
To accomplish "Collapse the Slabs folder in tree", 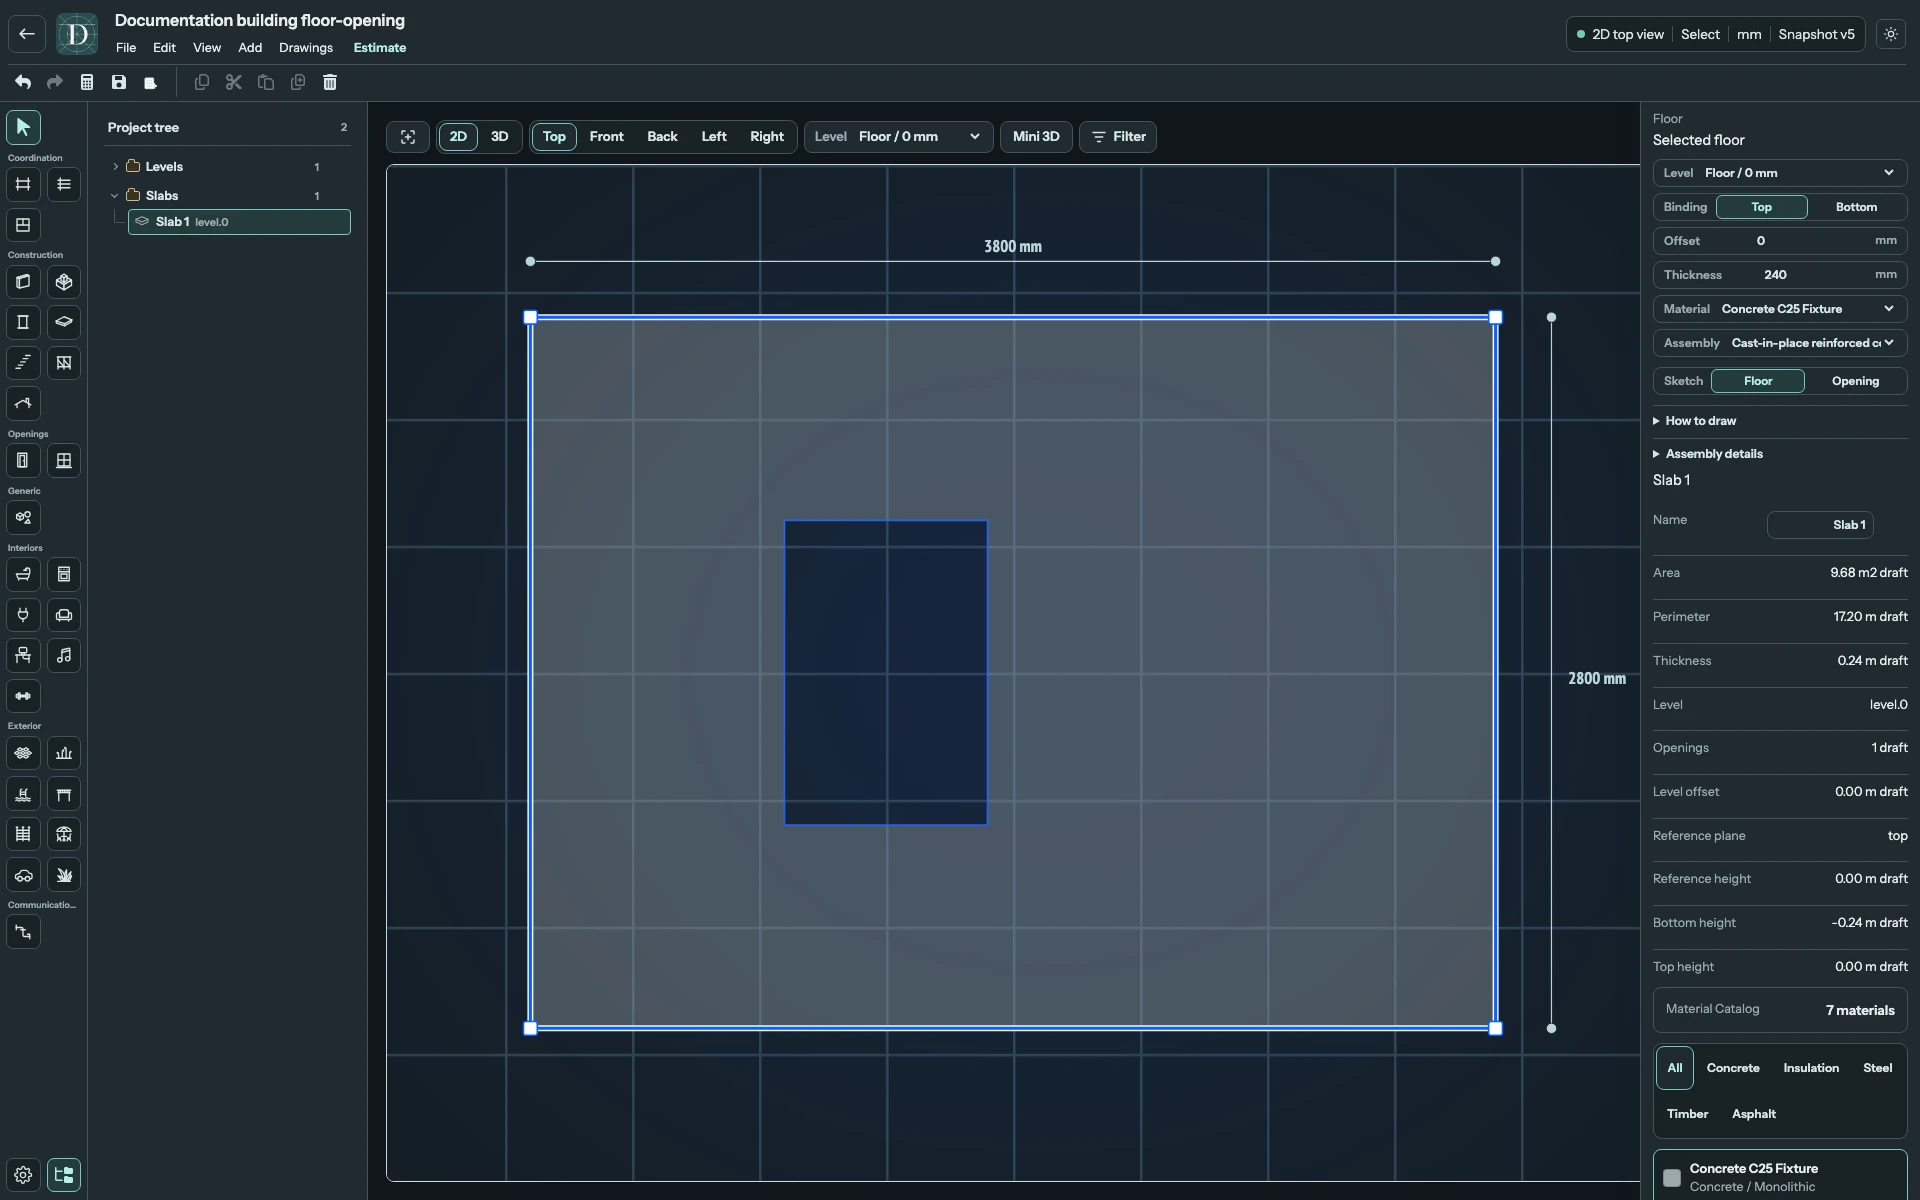I will [115, 196].
